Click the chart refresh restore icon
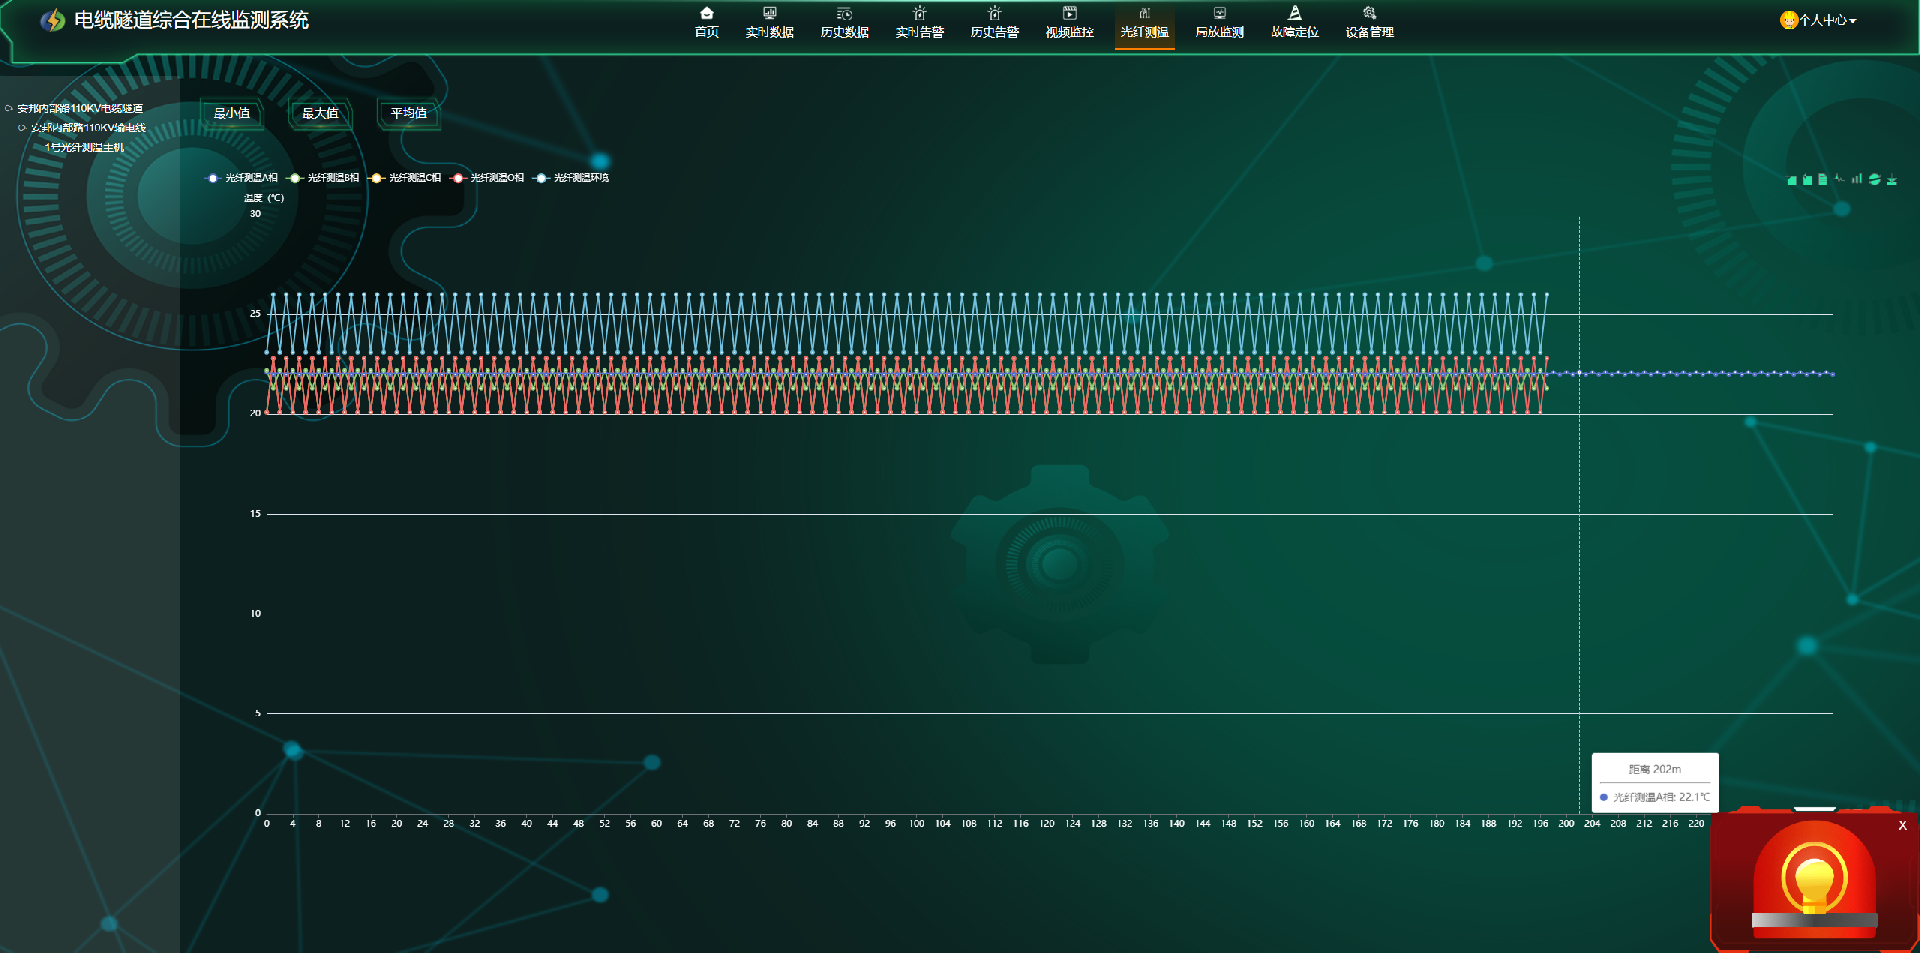This screenshot has height=953, width=1920. [x=1875, y=179]
